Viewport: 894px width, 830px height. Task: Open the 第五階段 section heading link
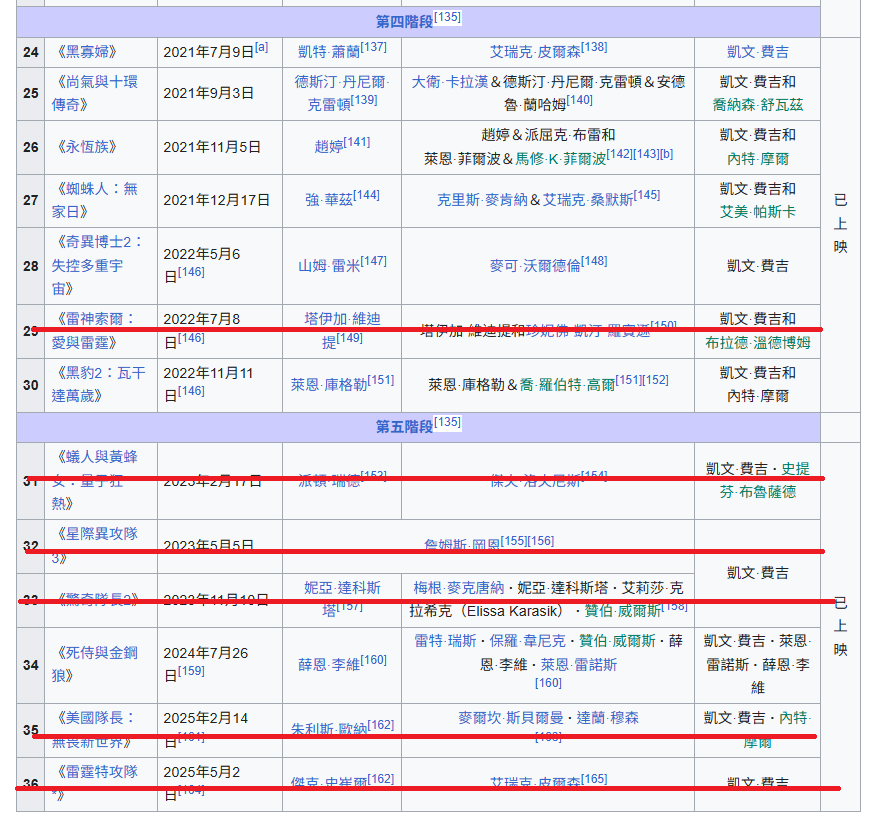click(404, 427)
